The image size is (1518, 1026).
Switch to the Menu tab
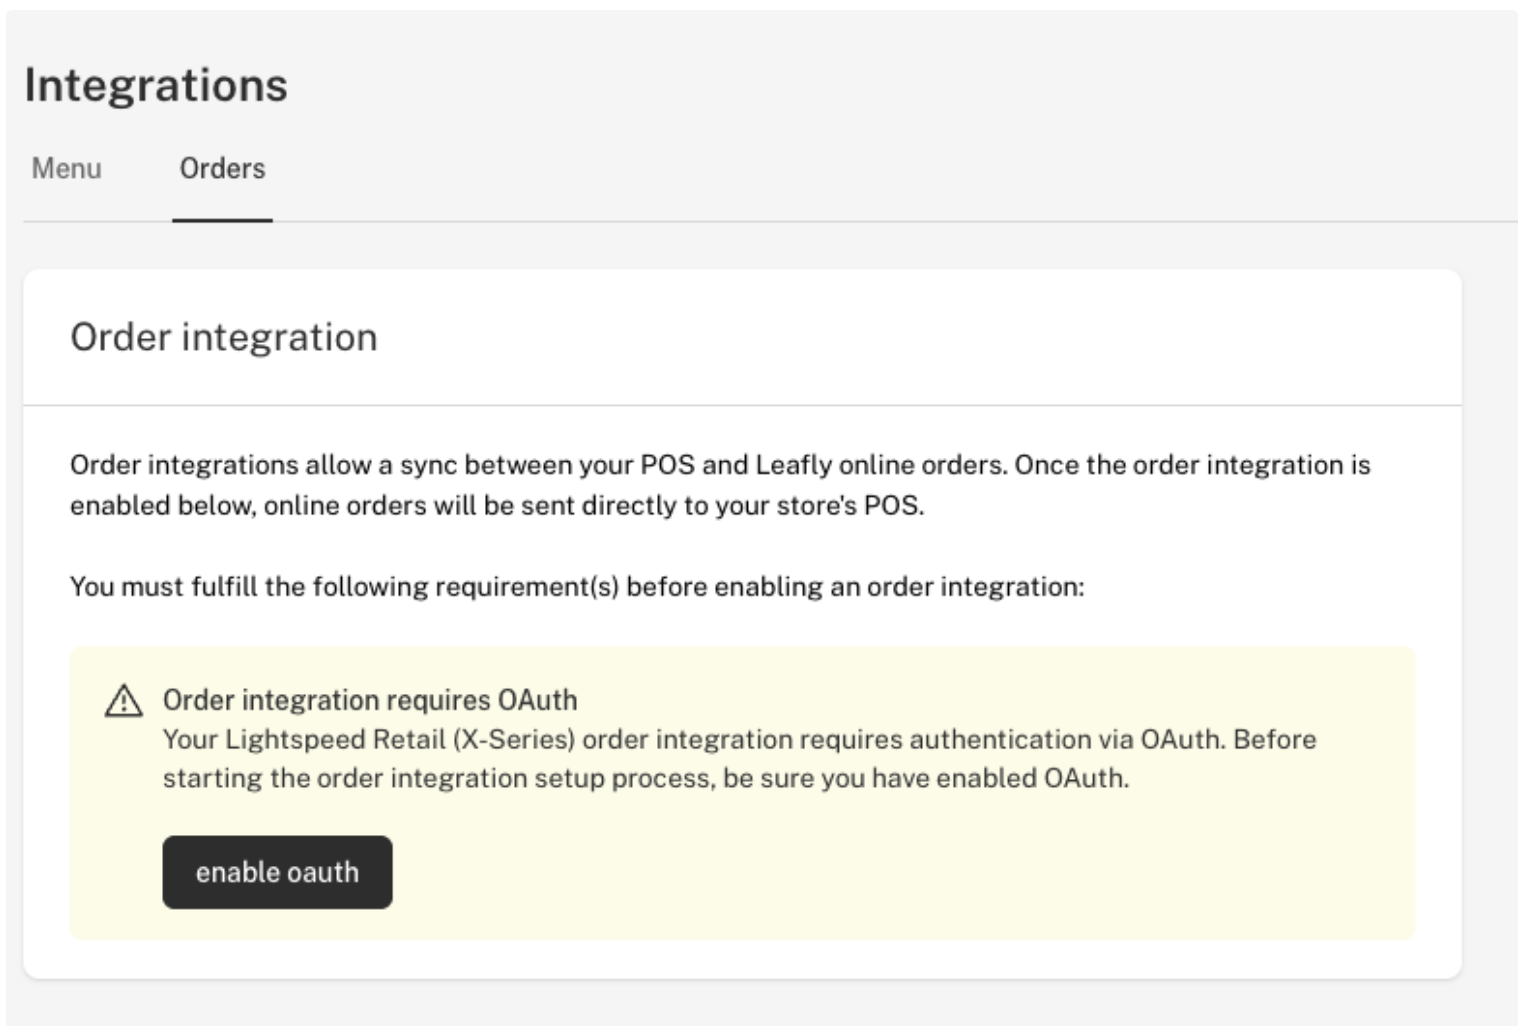66,168
